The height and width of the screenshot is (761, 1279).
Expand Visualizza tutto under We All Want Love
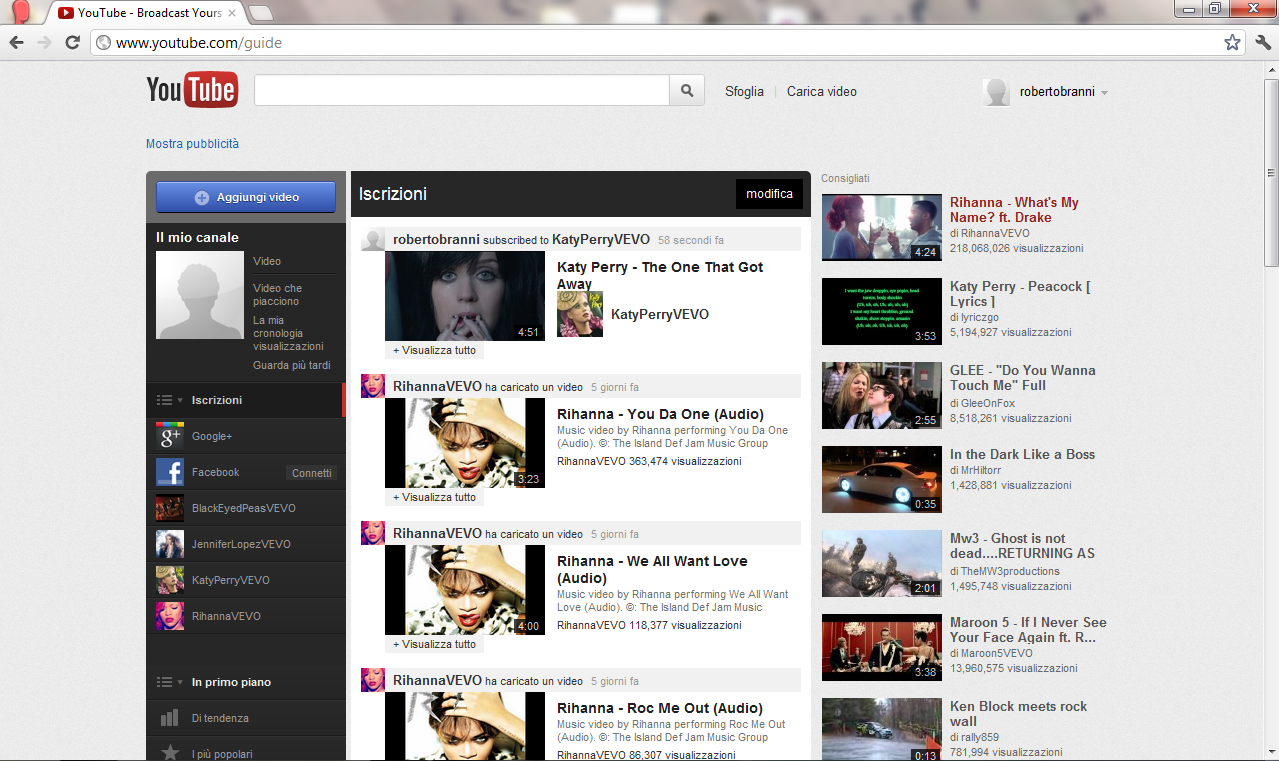point(434,644)
